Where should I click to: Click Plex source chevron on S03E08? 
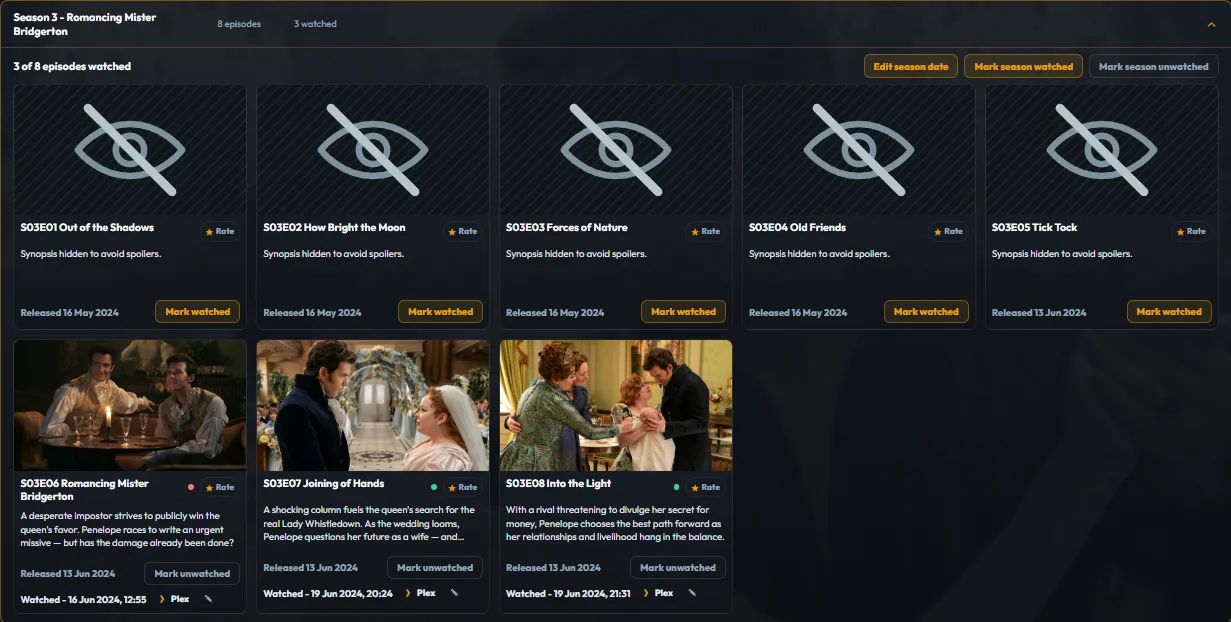(645, 593)
